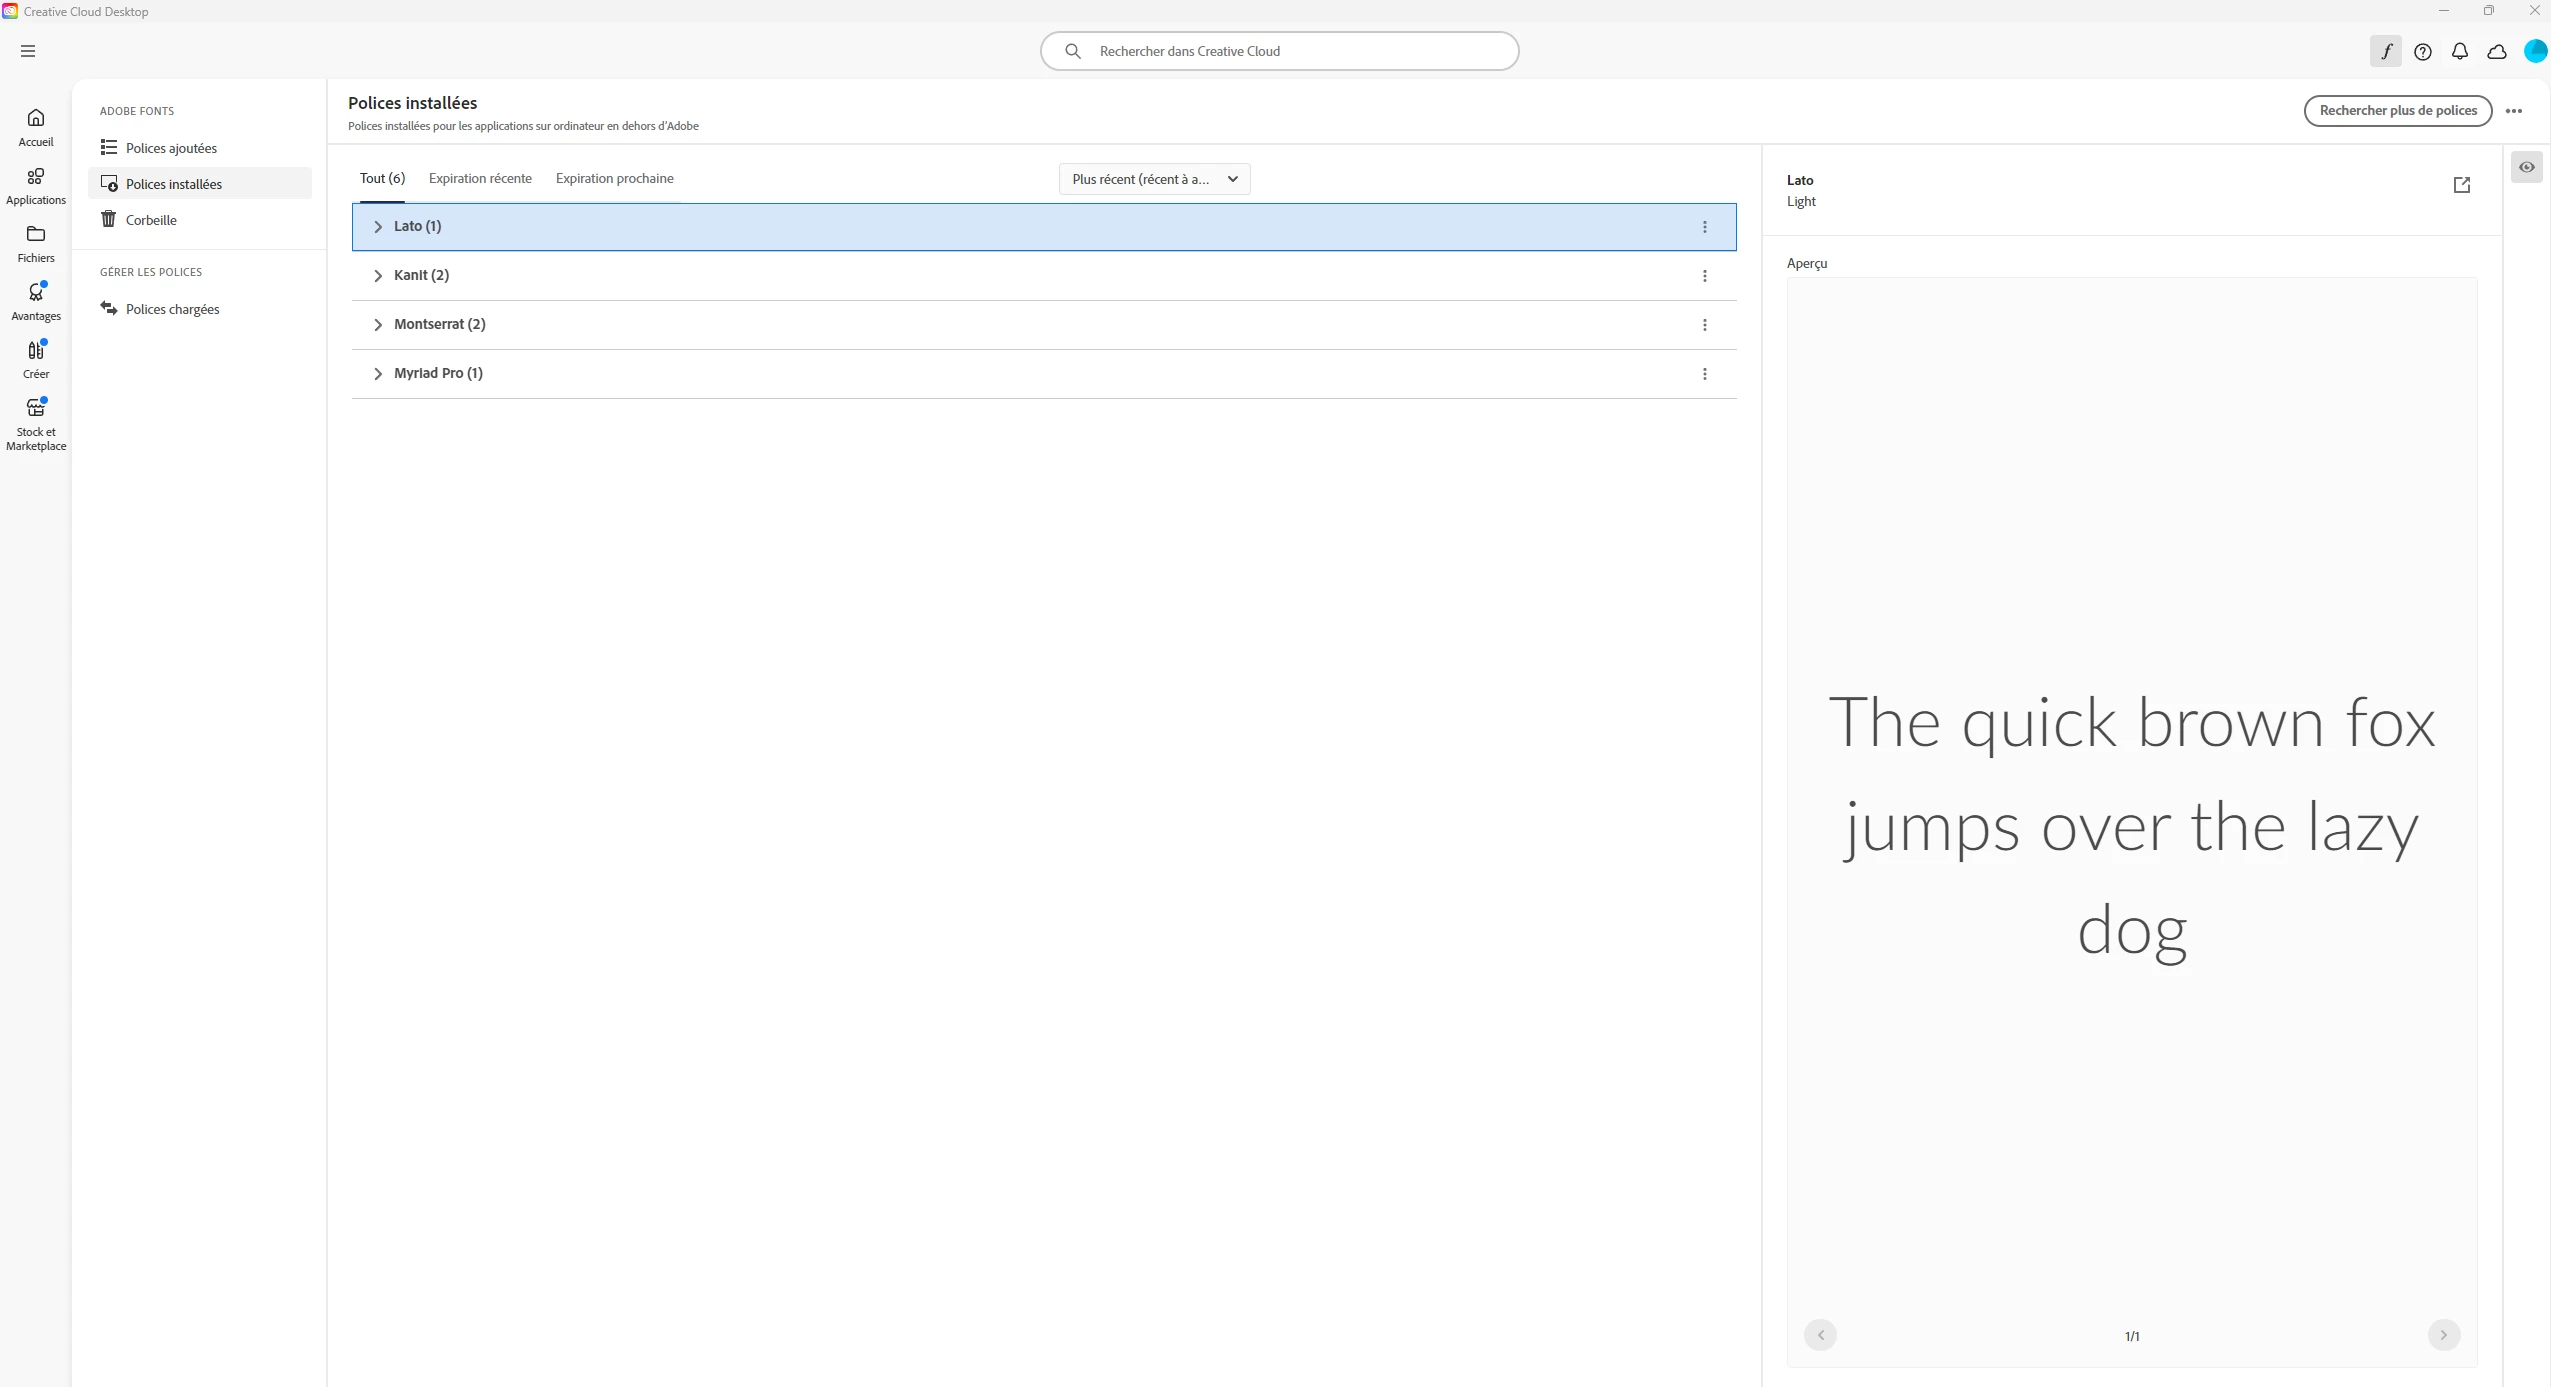Switch to the Expiration prochaine tab
The image size is (2551, 1387).
(614, 178)
